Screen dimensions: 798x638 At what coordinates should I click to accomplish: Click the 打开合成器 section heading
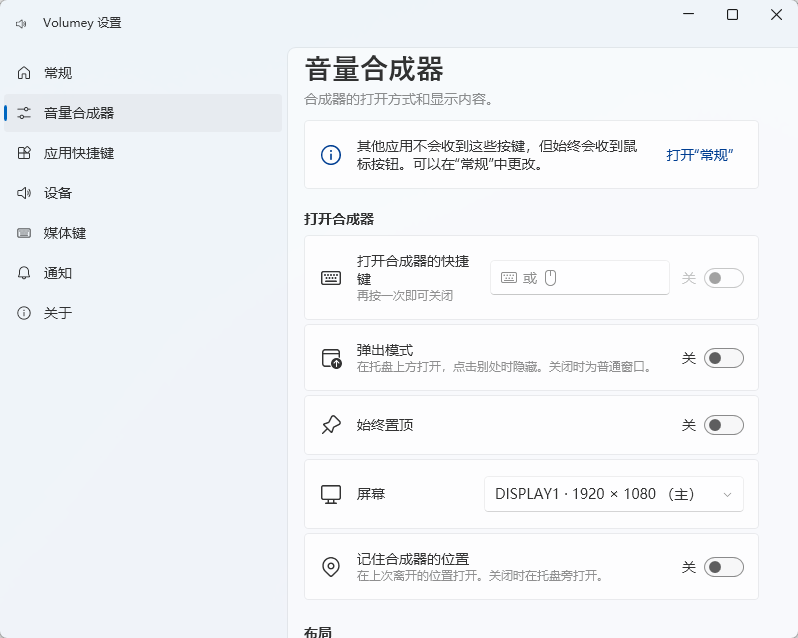coord(339,219)
